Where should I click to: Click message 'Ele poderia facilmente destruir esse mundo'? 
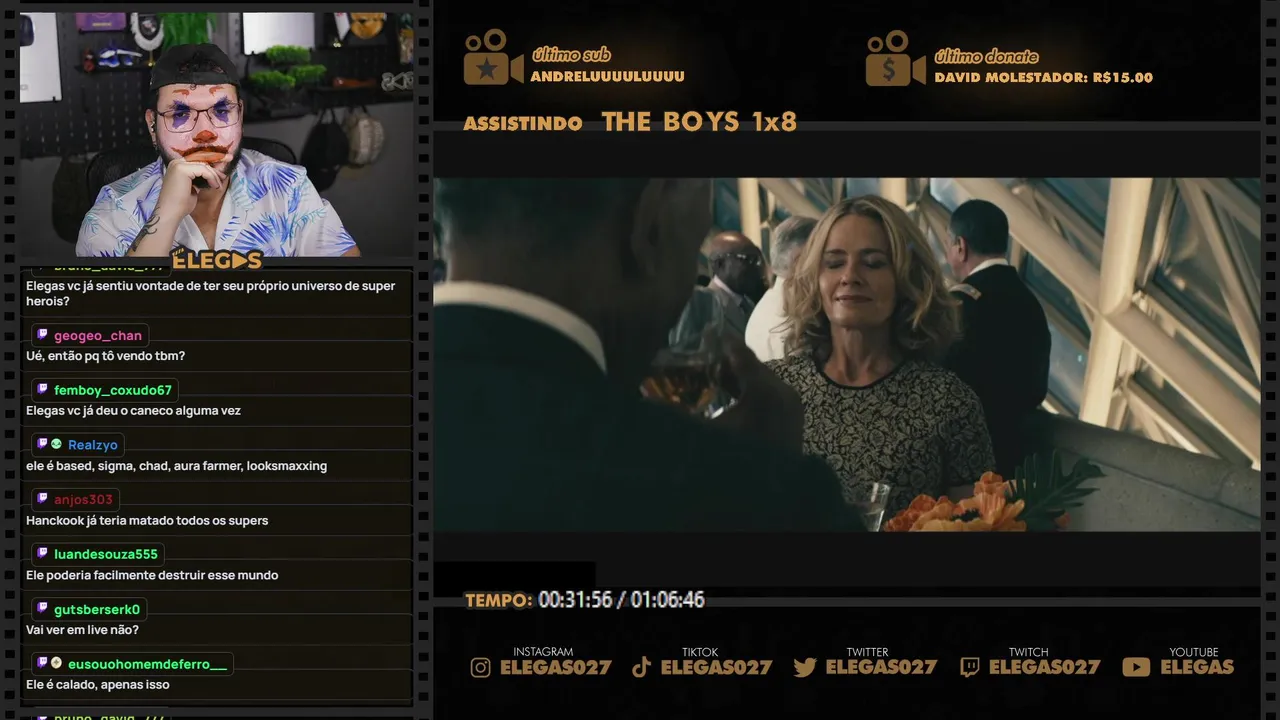coord(152,576)
